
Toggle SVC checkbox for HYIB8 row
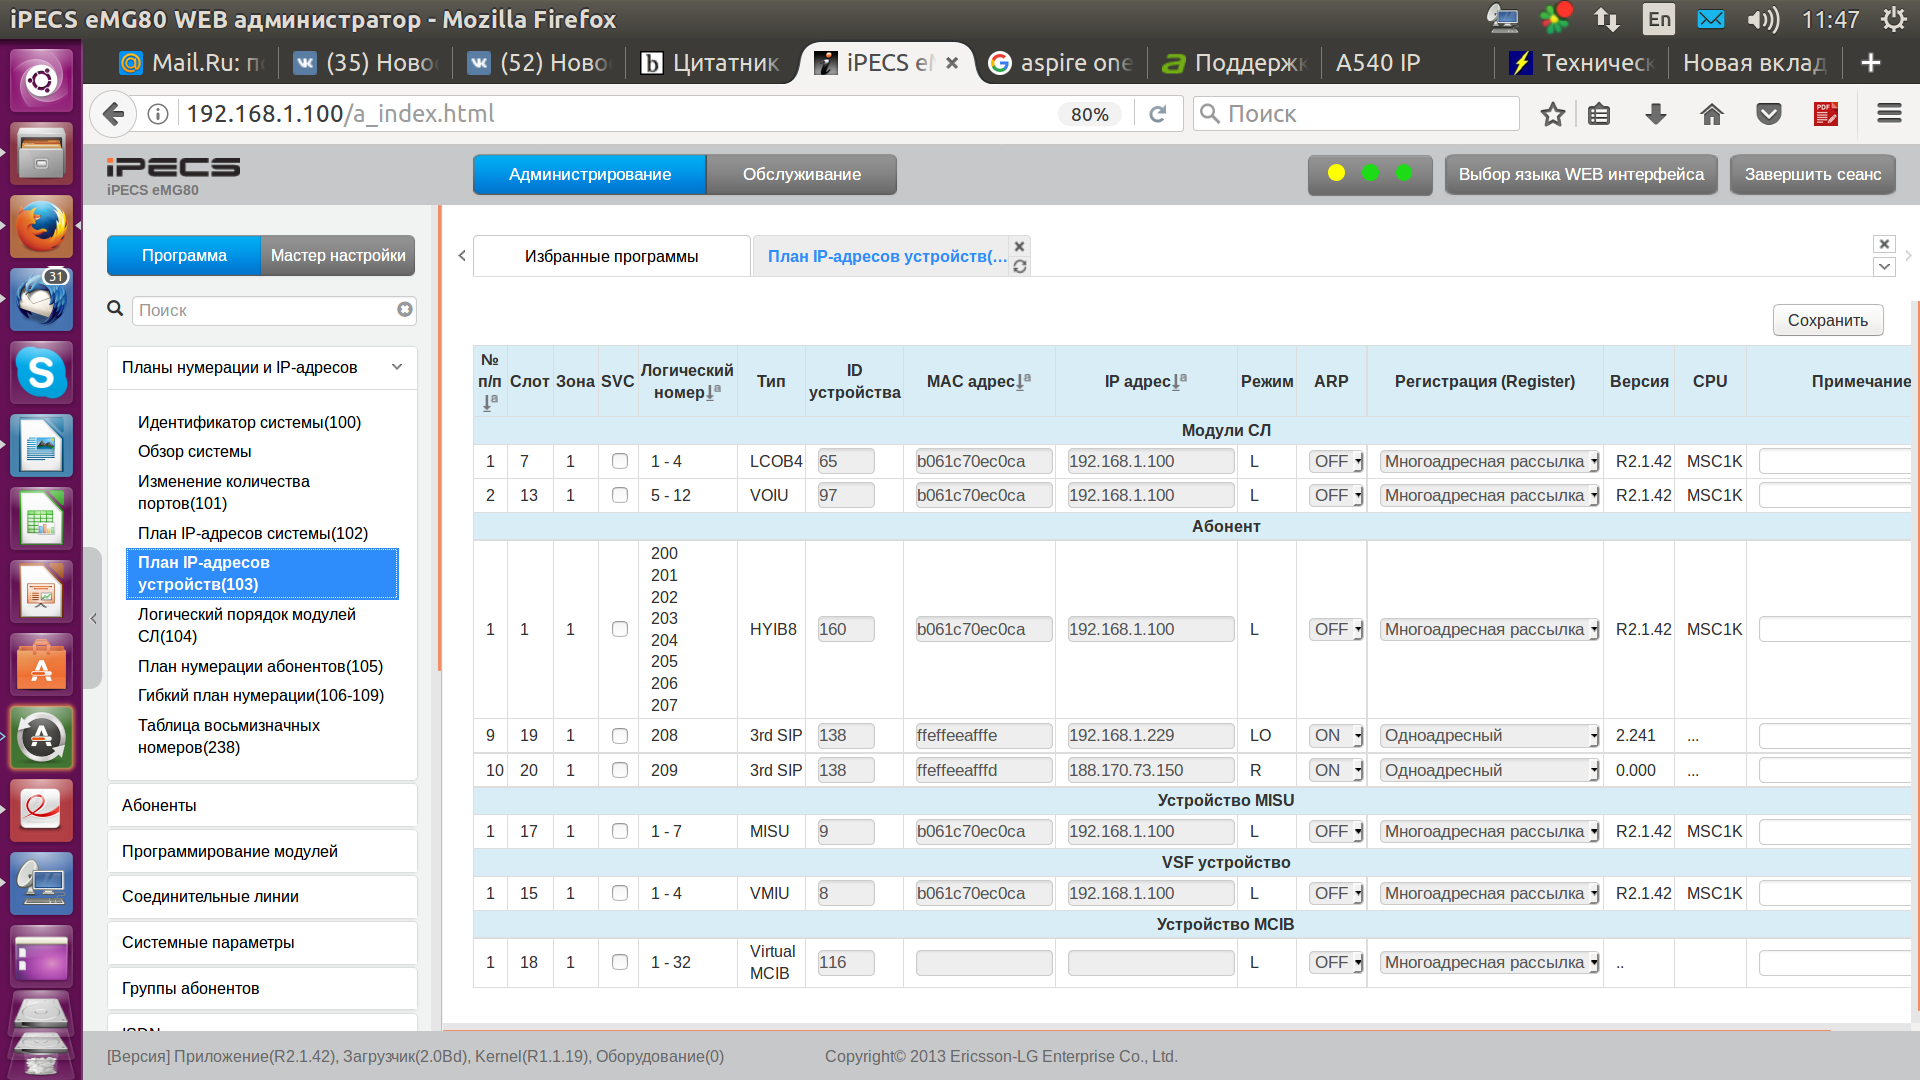coord(620,629)
